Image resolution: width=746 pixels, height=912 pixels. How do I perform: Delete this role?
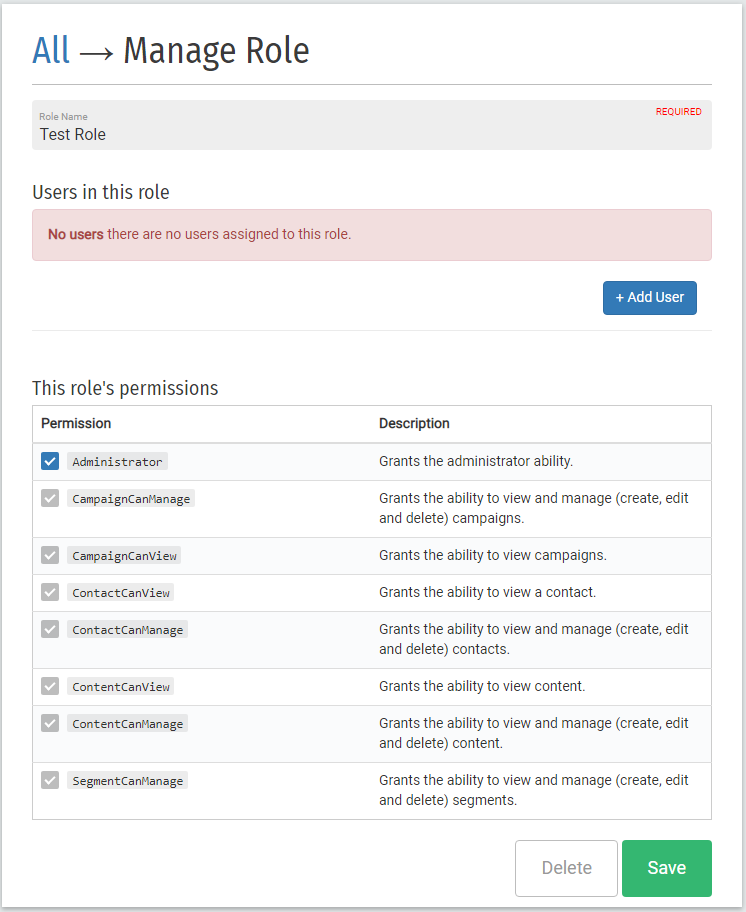coord(566,868)
